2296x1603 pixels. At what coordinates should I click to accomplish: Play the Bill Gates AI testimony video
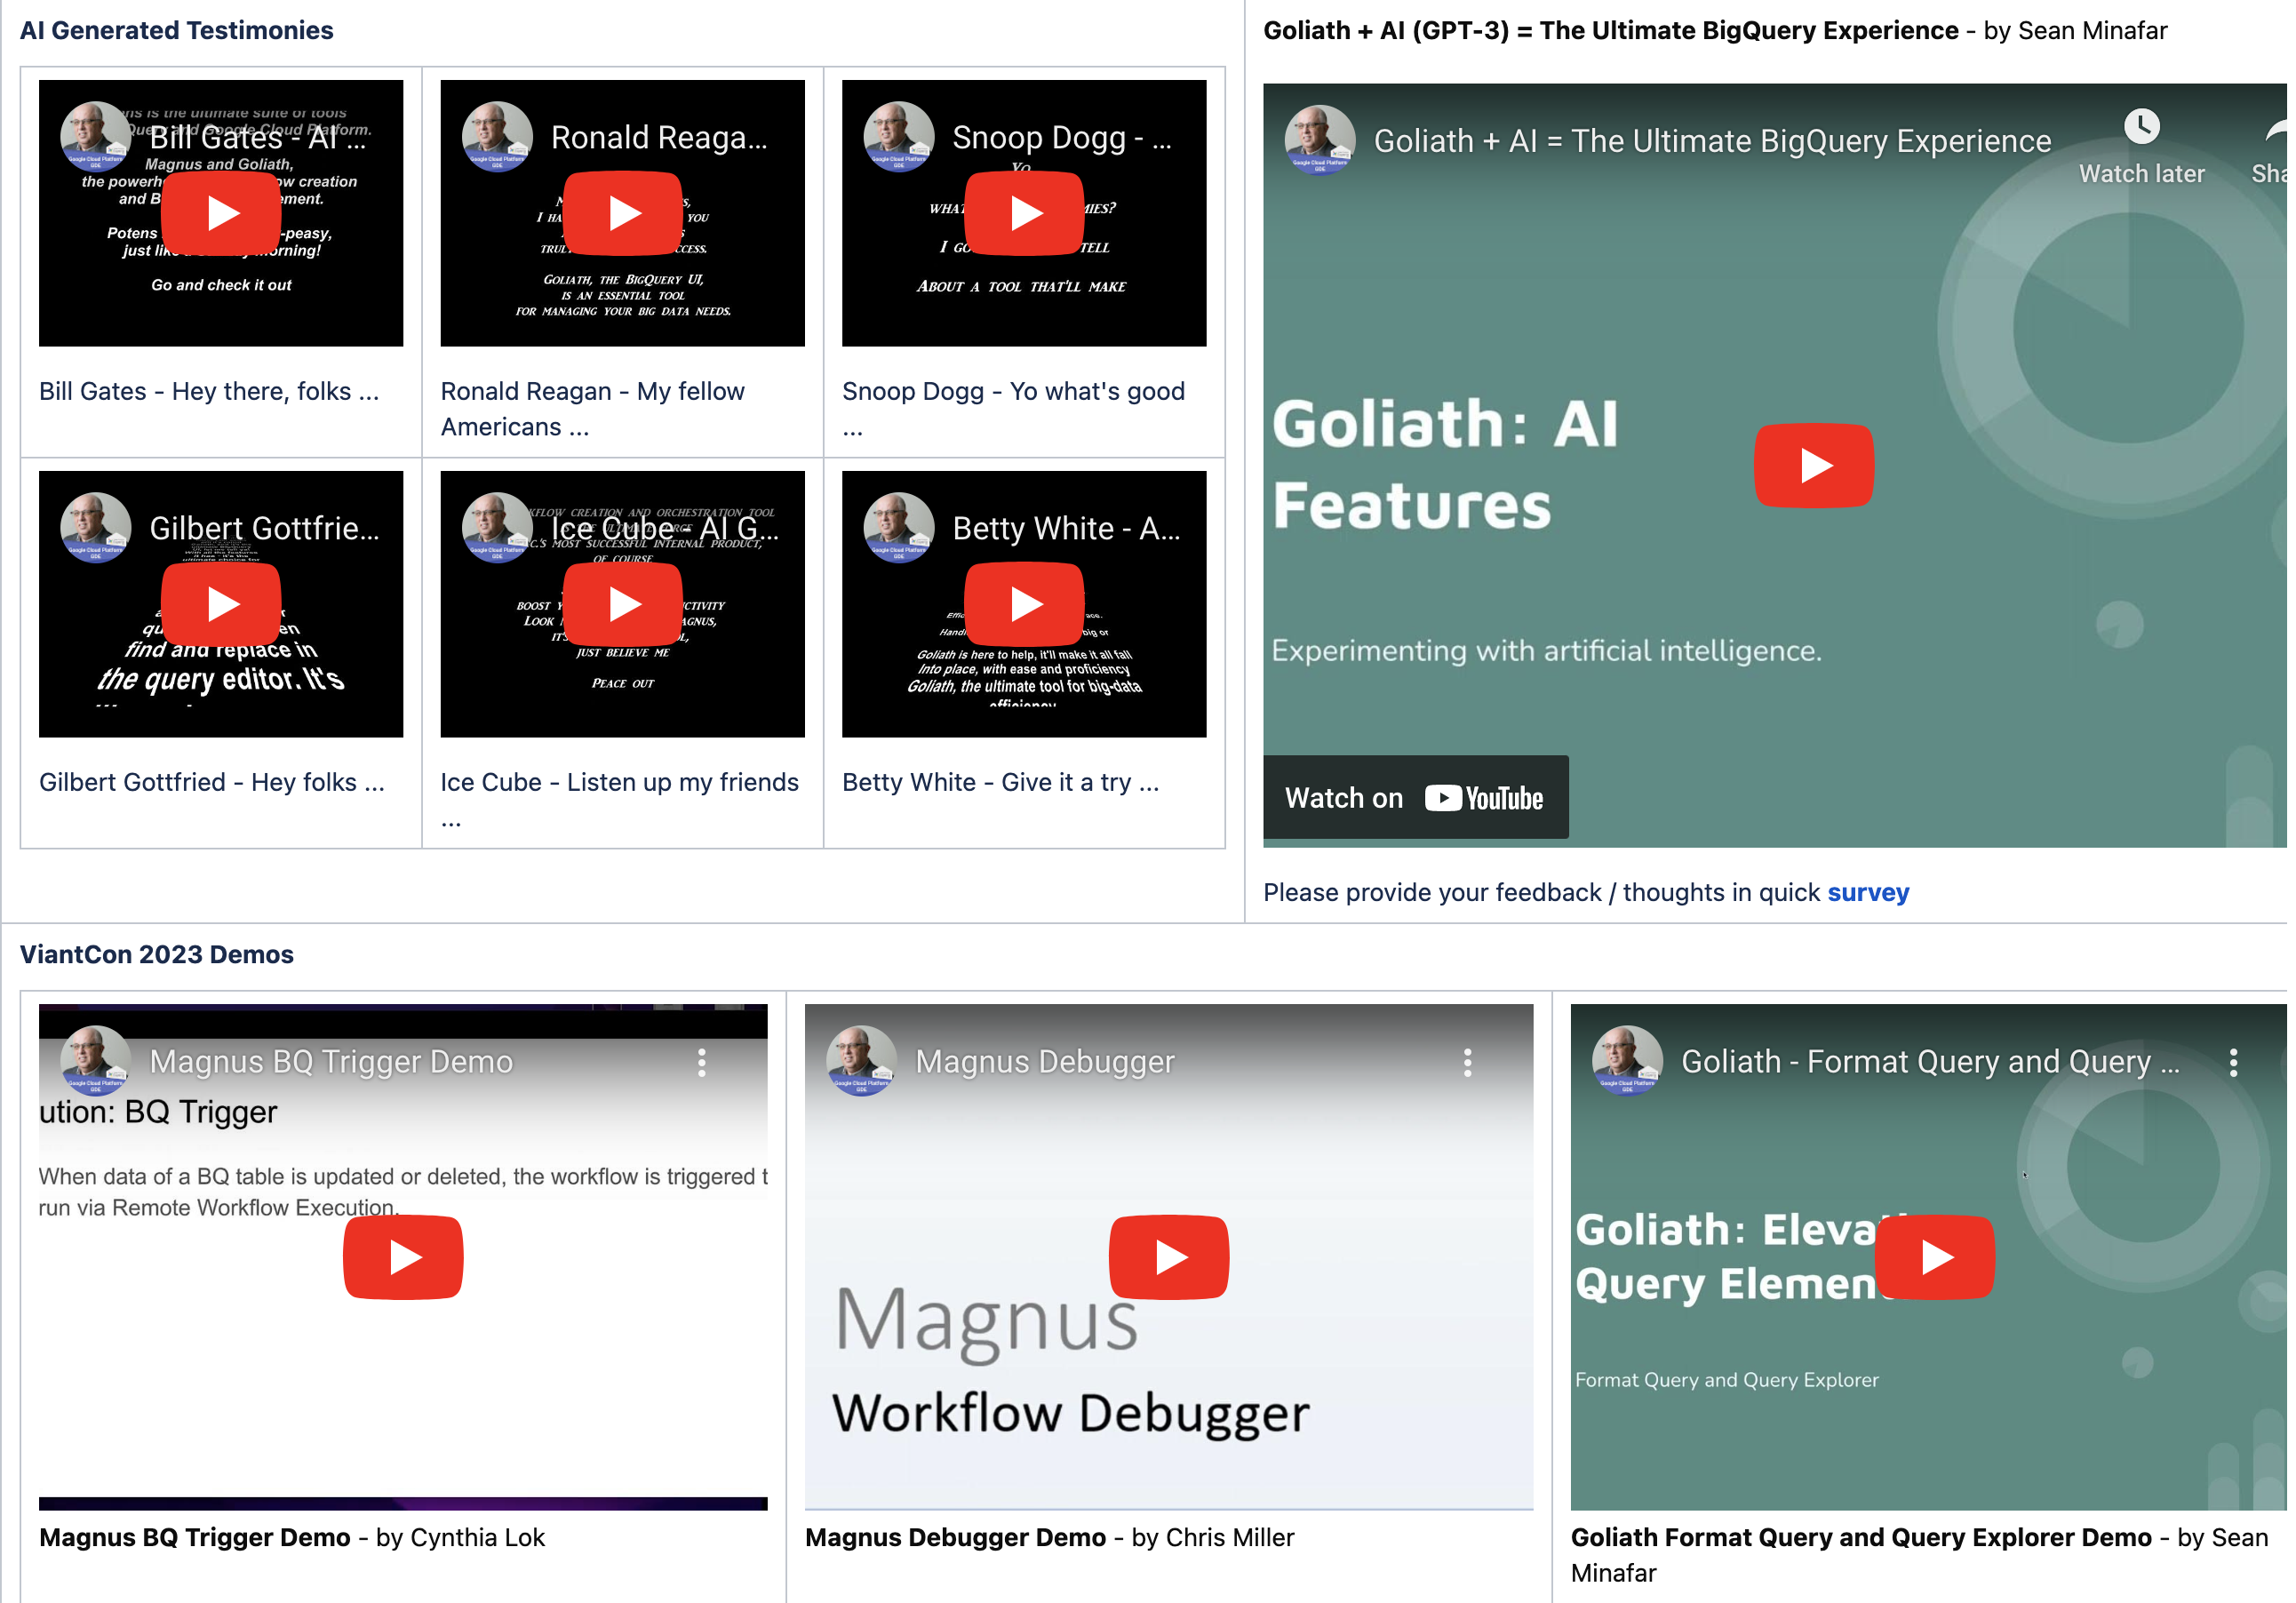221,213
